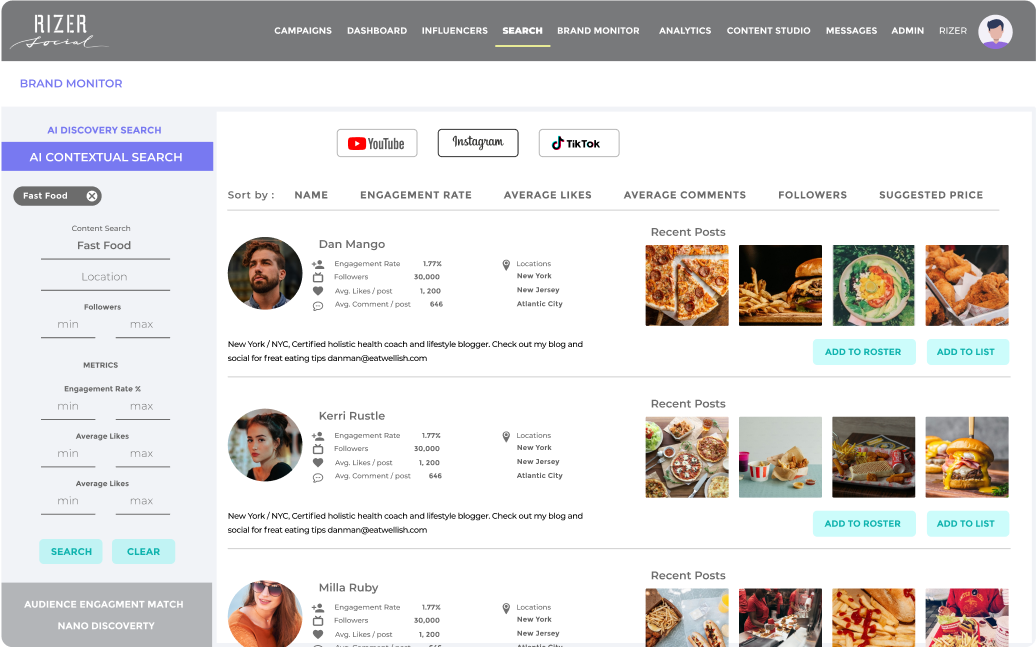The width and height of the screenshot is (1036, 647).
Task: Click the Engagement Rate max field
Action: click(x=142, y=407)
